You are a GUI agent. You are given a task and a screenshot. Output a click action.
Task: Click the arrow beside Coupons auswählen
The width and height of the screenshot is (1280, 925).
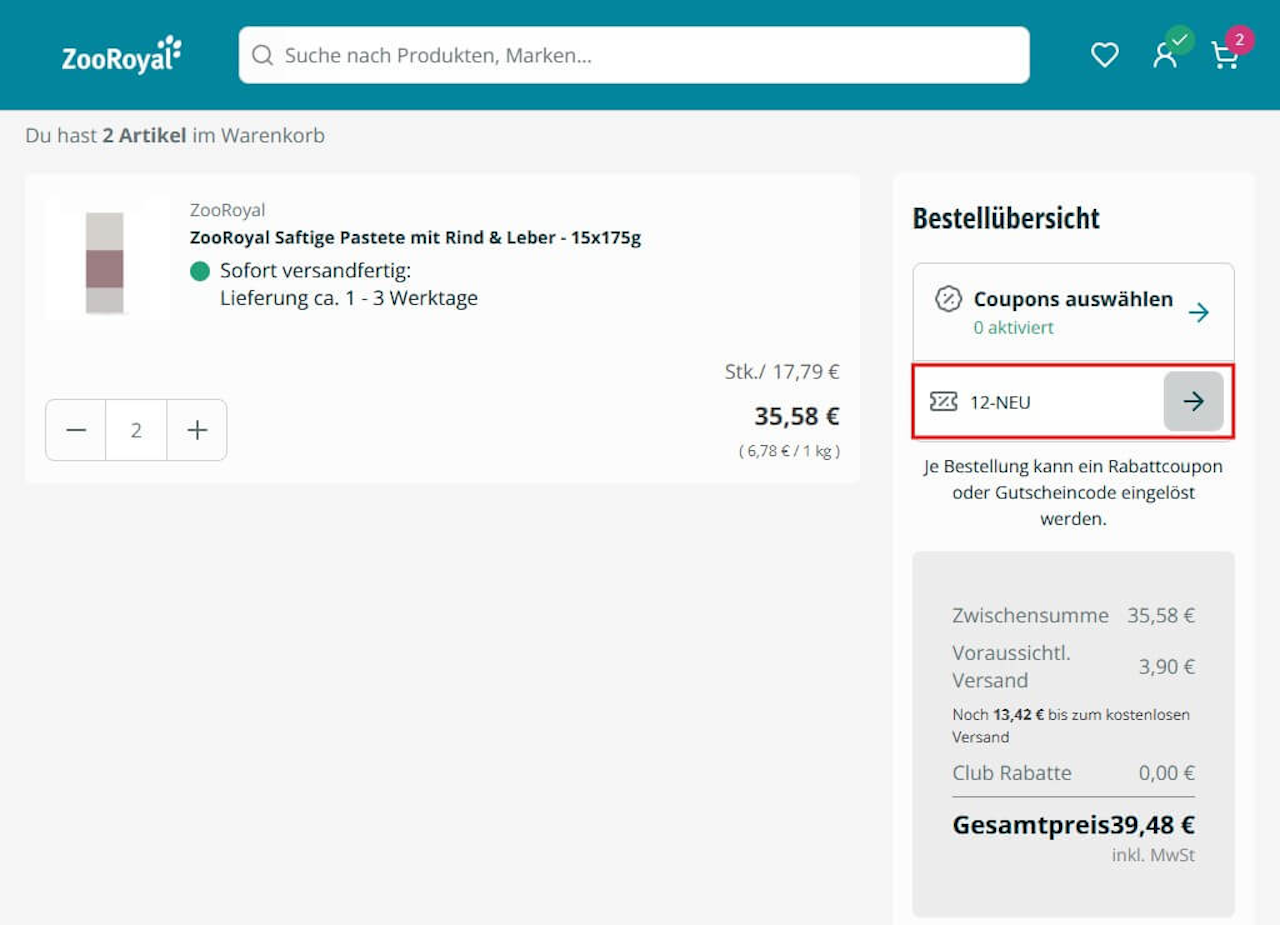pos(1199,313)
